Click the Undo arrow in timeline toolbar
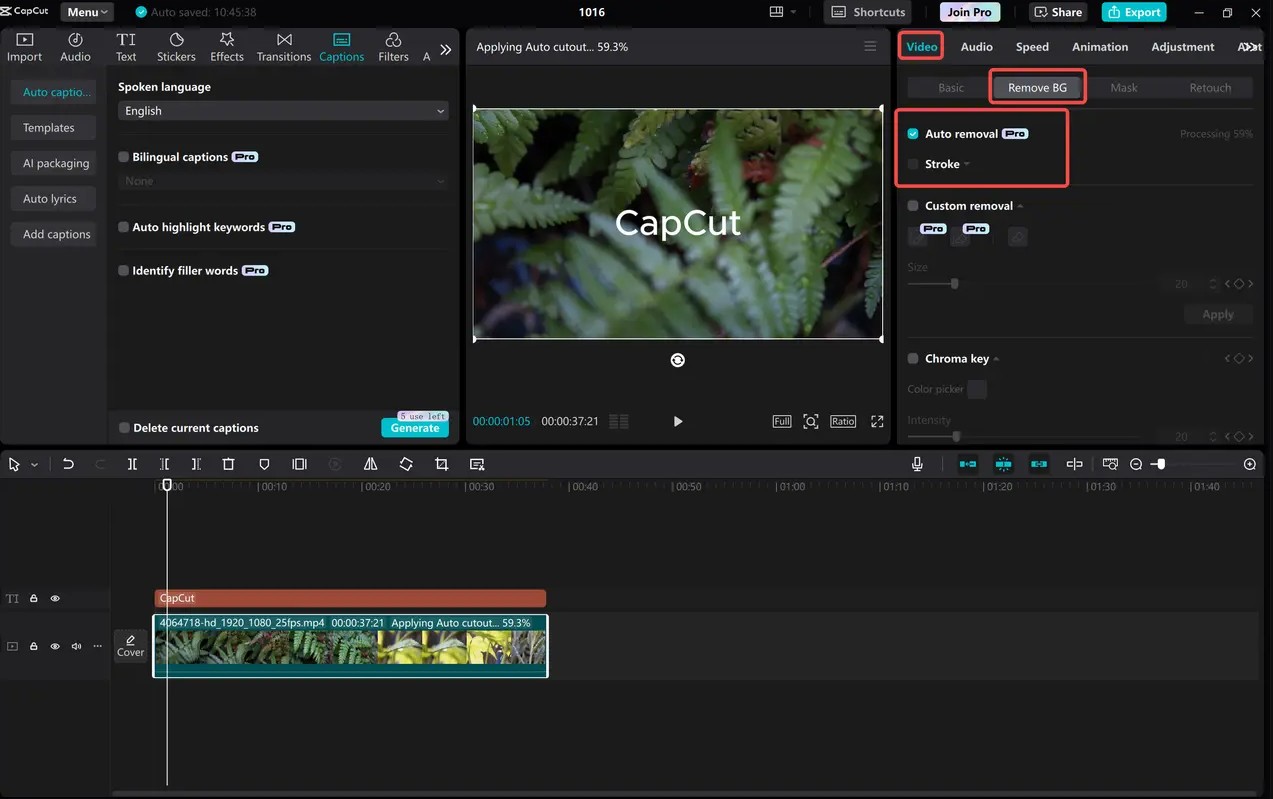Viewport: 1273px width, 799px height. click(x=68, y=464)
